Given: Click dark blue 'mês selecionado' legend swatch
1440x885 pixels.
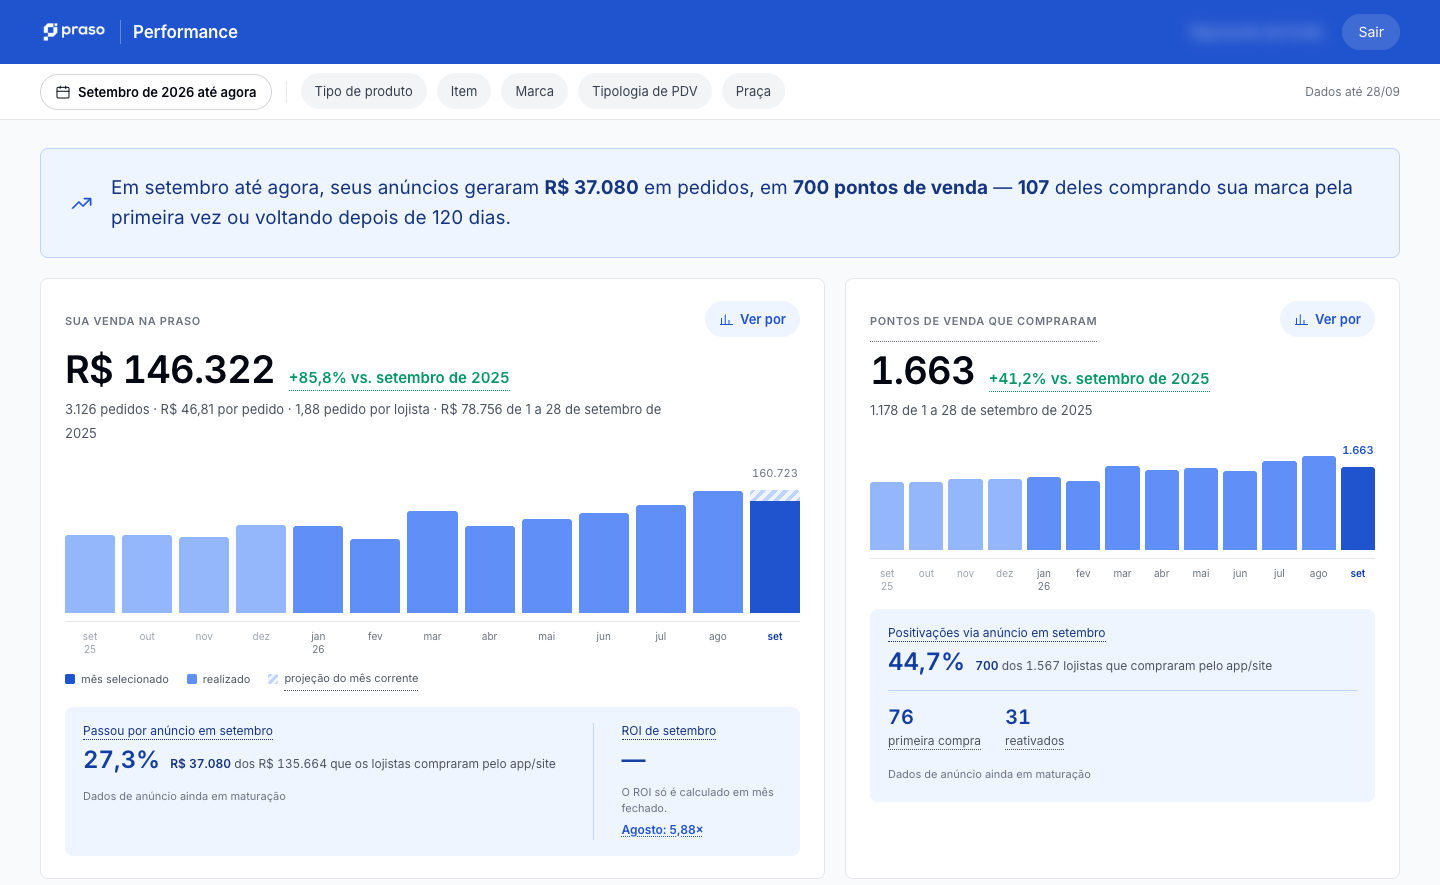Looking at the screenshot, I should pos(70,679).
